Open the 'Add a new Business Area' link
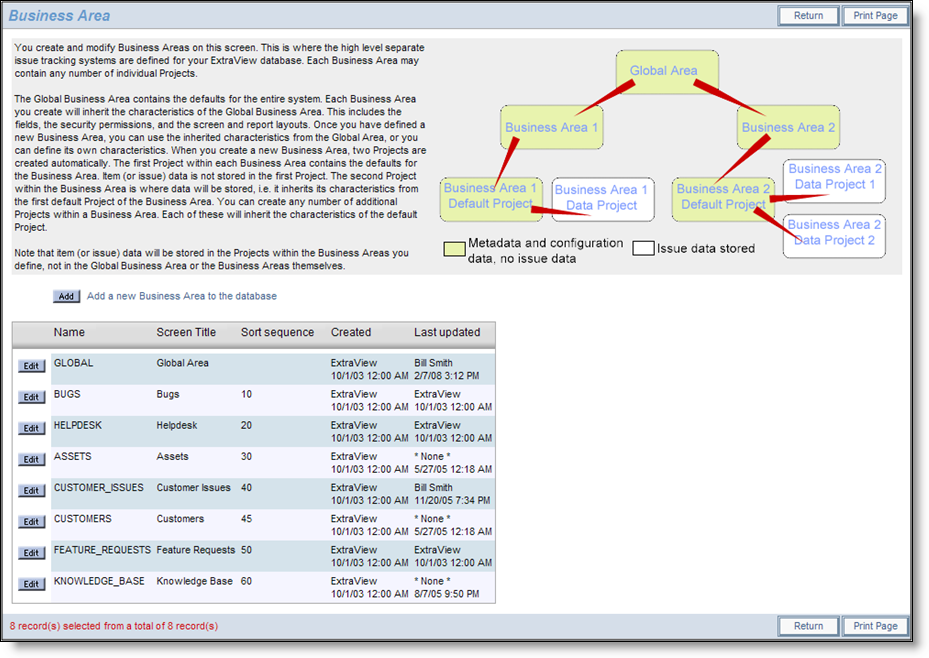The image size is (929, 658). point(182,296)
